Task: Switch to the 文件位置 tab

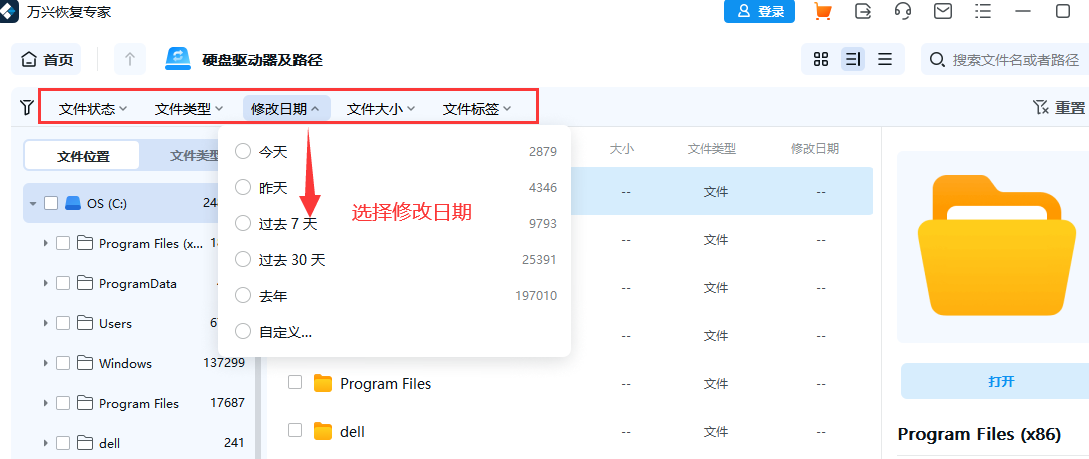Action: pyautogui.click(x=83, y=156)
